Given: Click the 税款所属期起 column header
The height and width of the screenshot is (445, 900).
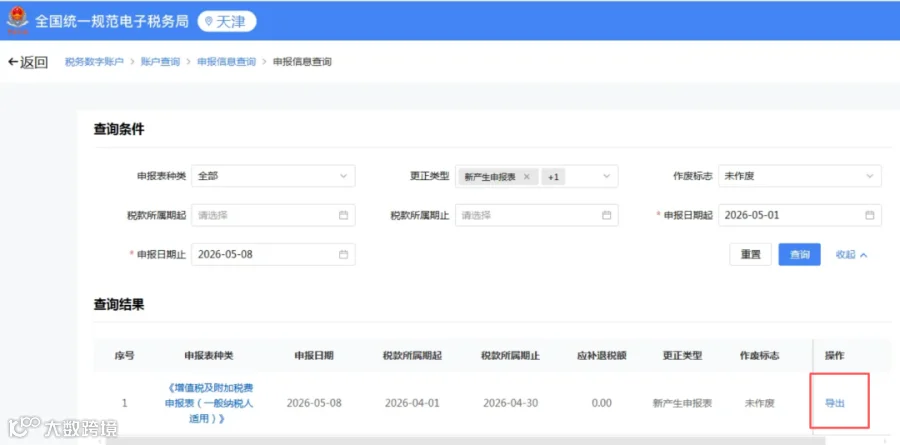Looking at the screenshot, I should point(412,355).
